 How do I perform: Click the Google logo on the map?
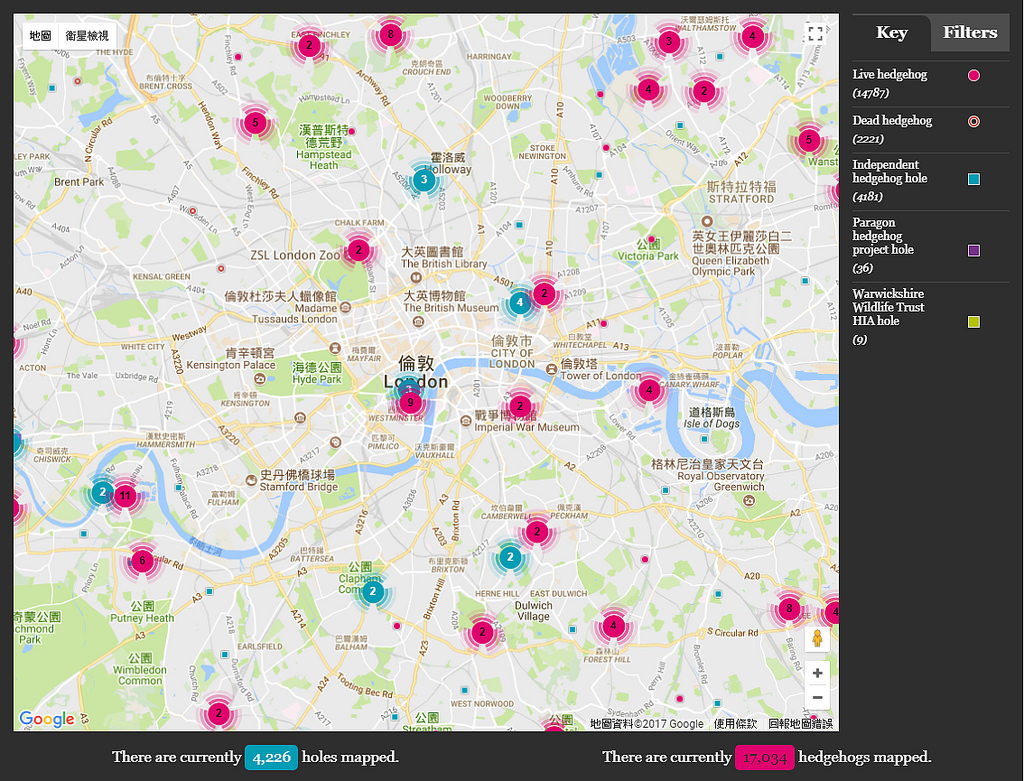pos(47,719)
